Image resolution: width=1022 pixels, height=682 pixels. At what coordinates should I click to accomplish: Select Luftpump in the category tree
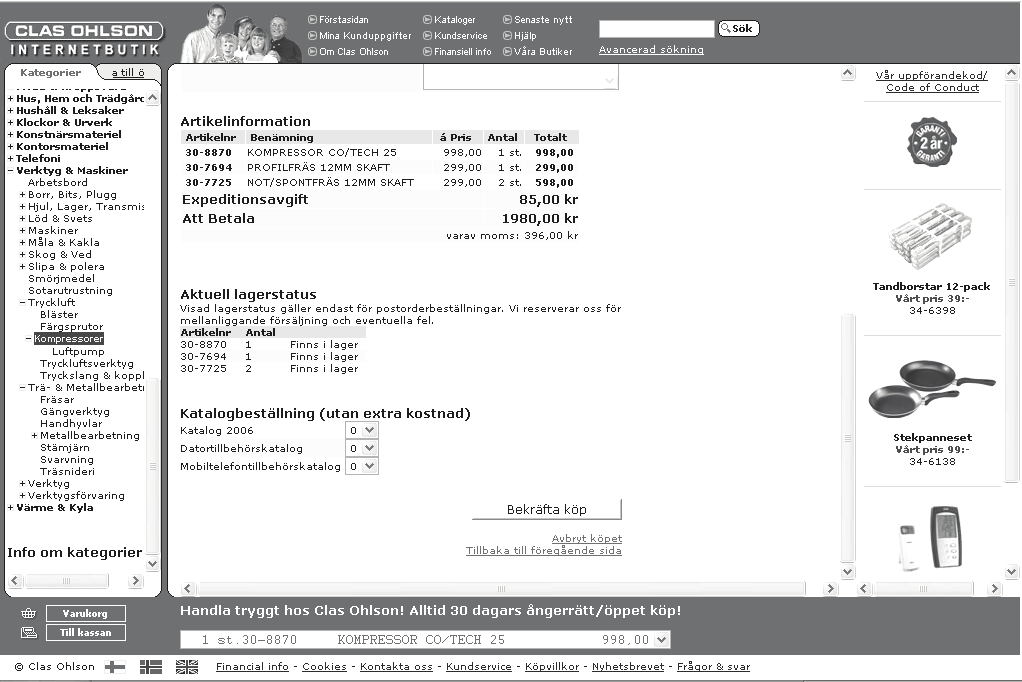78,351
